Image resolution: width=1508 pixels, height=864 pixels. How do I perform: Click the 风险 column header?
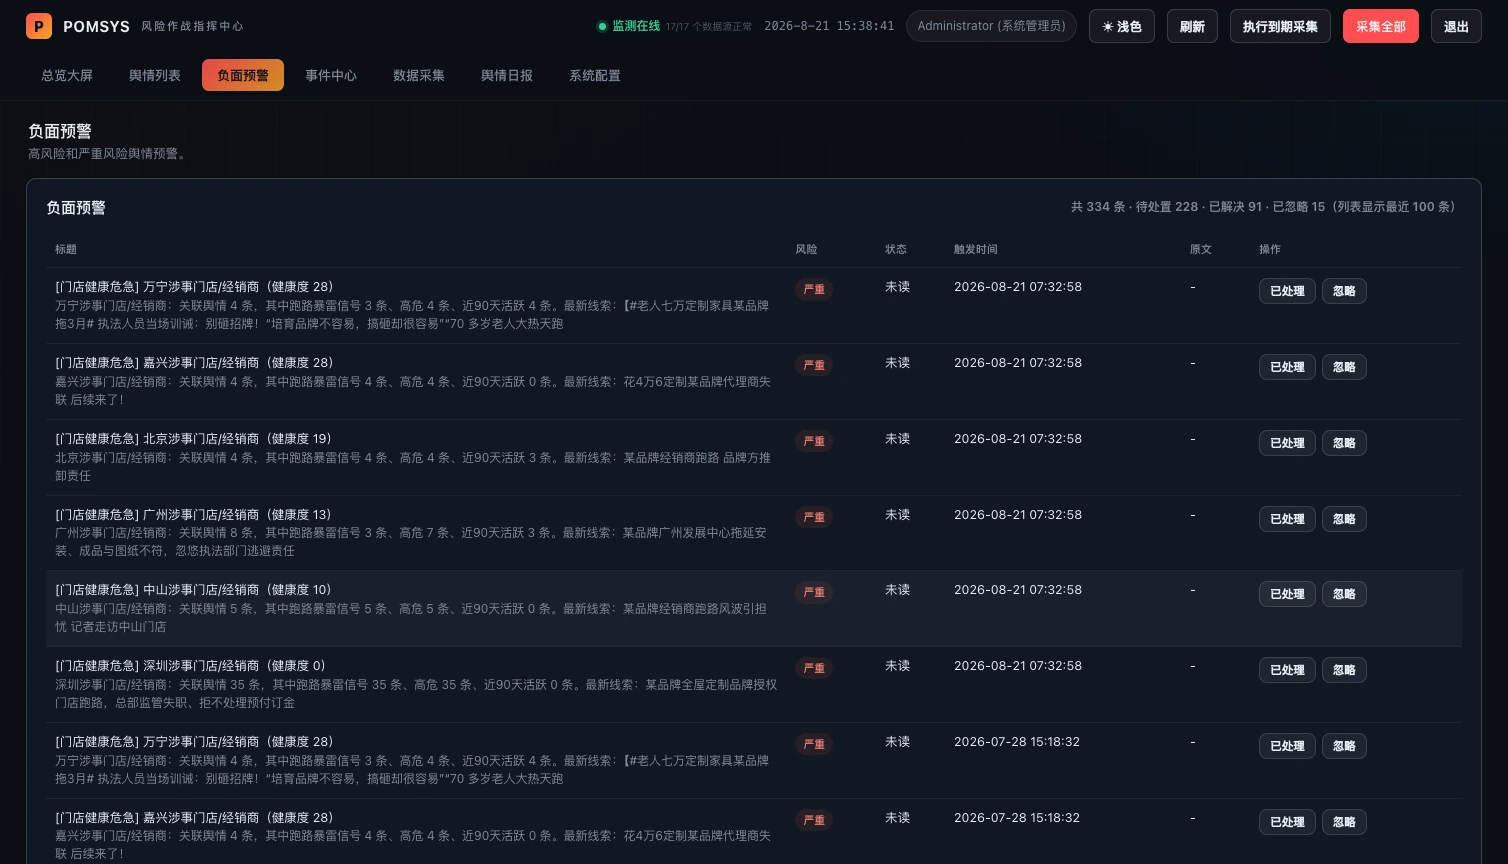(806, 249)
